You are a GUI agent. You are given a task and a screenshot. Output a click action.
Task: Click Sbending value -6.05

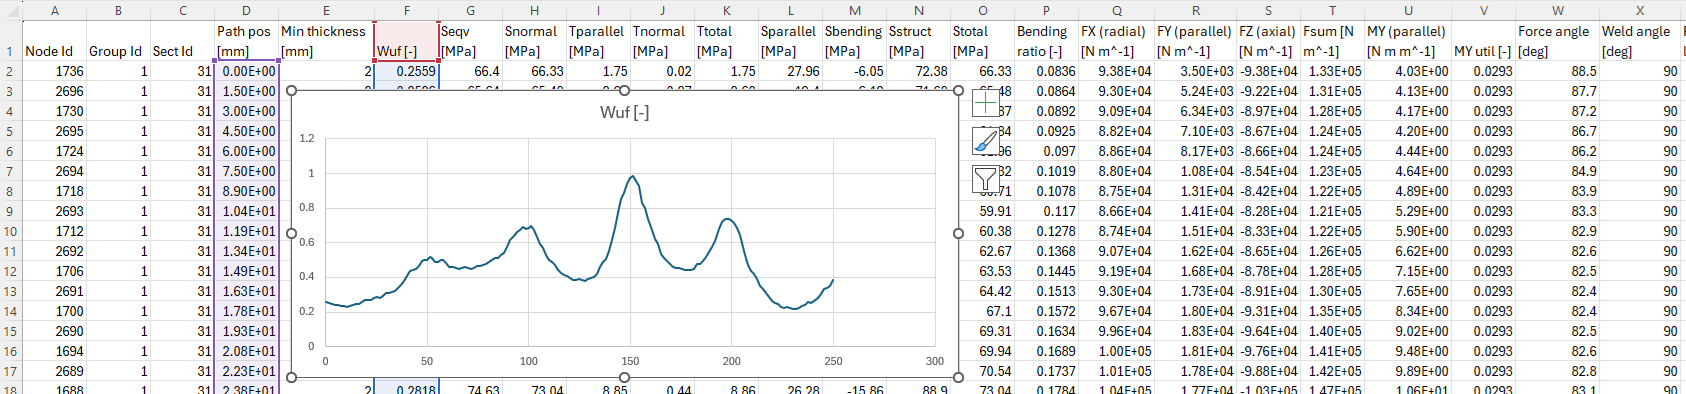tap(855, 71)
